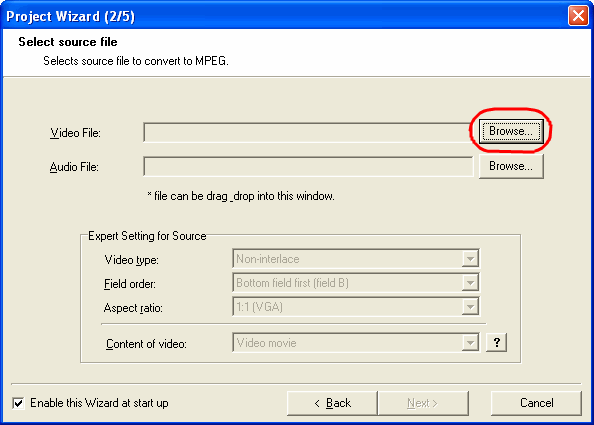Click inside the Video File path field
Image resolution: width=594 pixels, height=425 pixels.
point(308,132)
